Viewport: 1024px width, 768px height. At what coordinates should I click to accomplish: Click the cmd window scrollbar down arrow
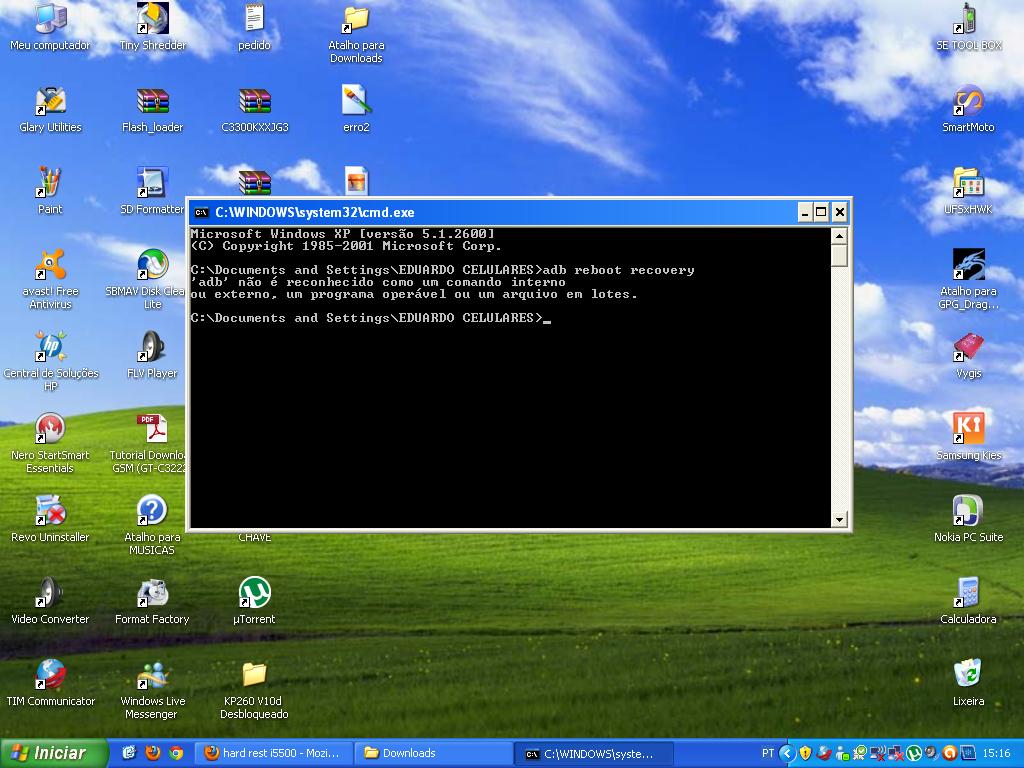[839, 520]
